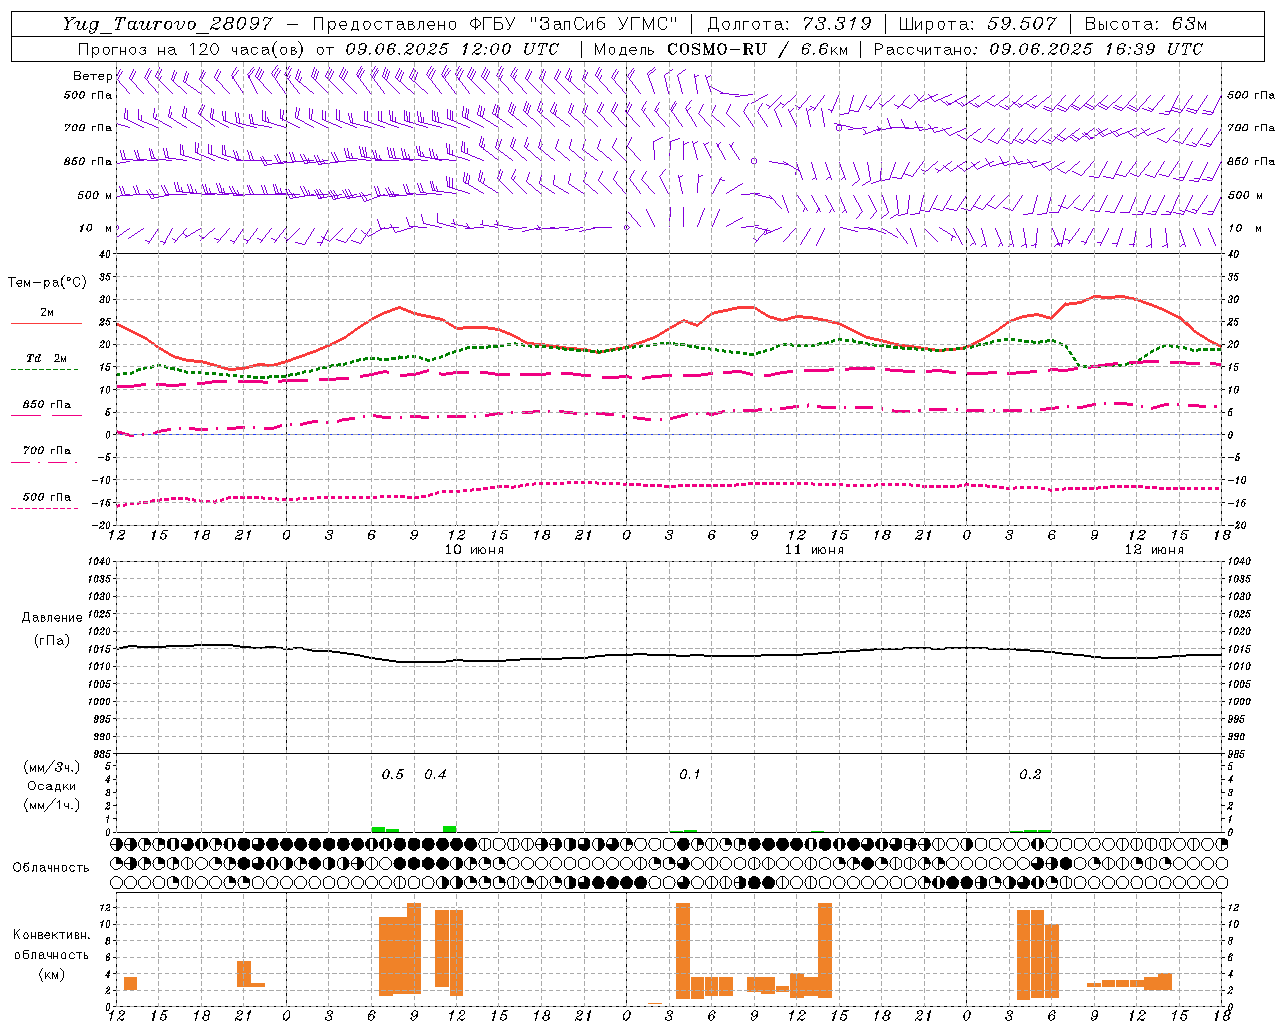
Task: Click the "Тем-ра(°C)" temperature panel label
Action: (x=47, y=283)
